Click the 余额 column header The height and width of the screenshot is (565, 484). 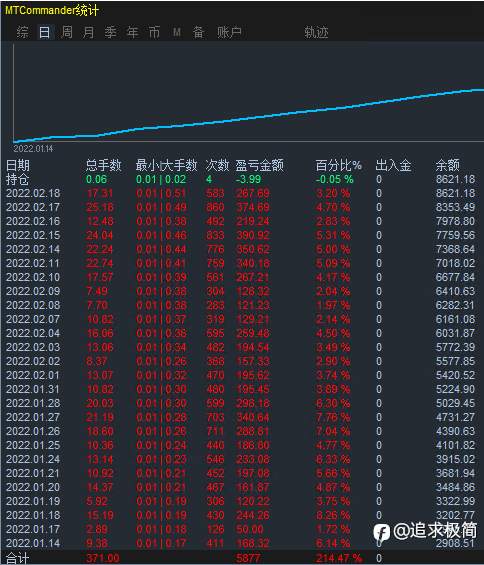(x=448, y=165)
